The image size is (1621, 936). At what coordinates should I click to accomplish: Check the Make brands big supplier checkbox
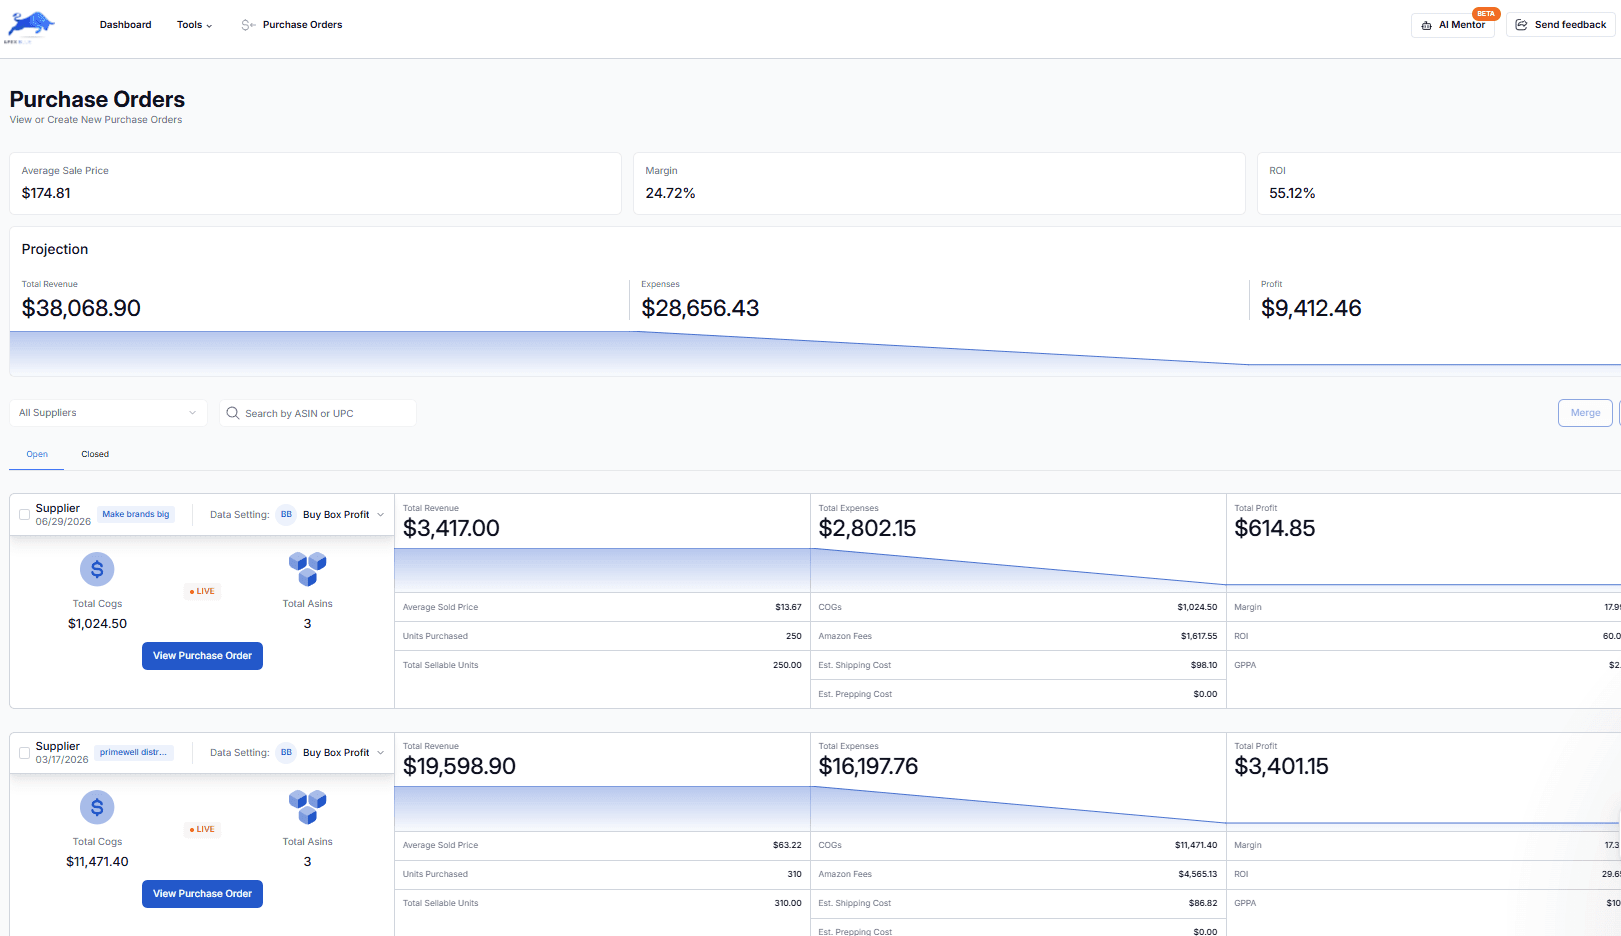[x=25, y=515]
